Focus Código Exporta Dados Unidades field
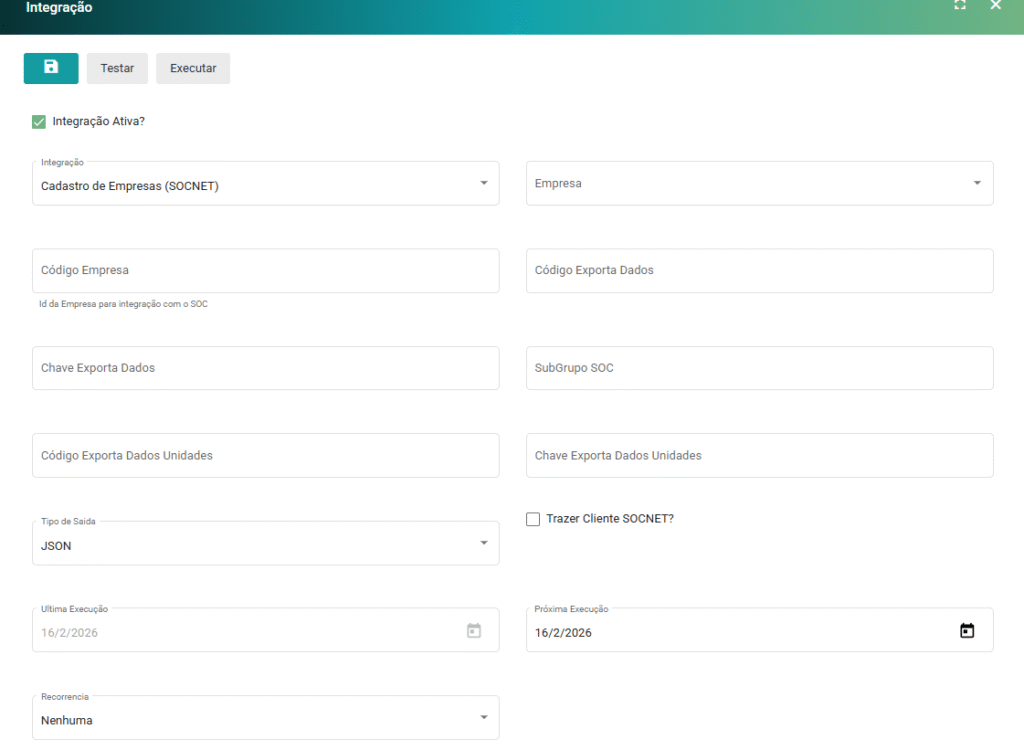The image size is (1024, 750). (265, 456)
